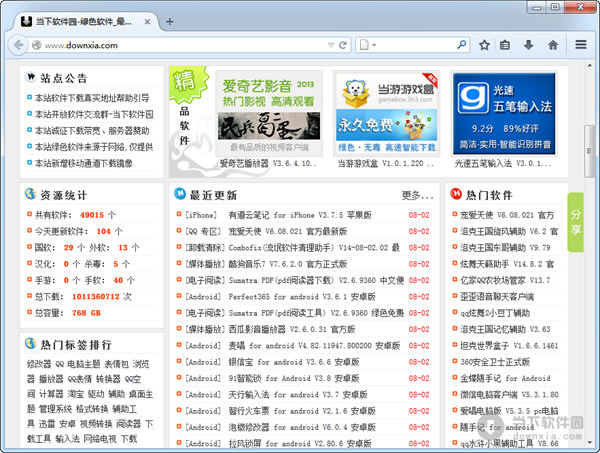
Task: Click into the browser search box
Action: (x=416, y=45)
